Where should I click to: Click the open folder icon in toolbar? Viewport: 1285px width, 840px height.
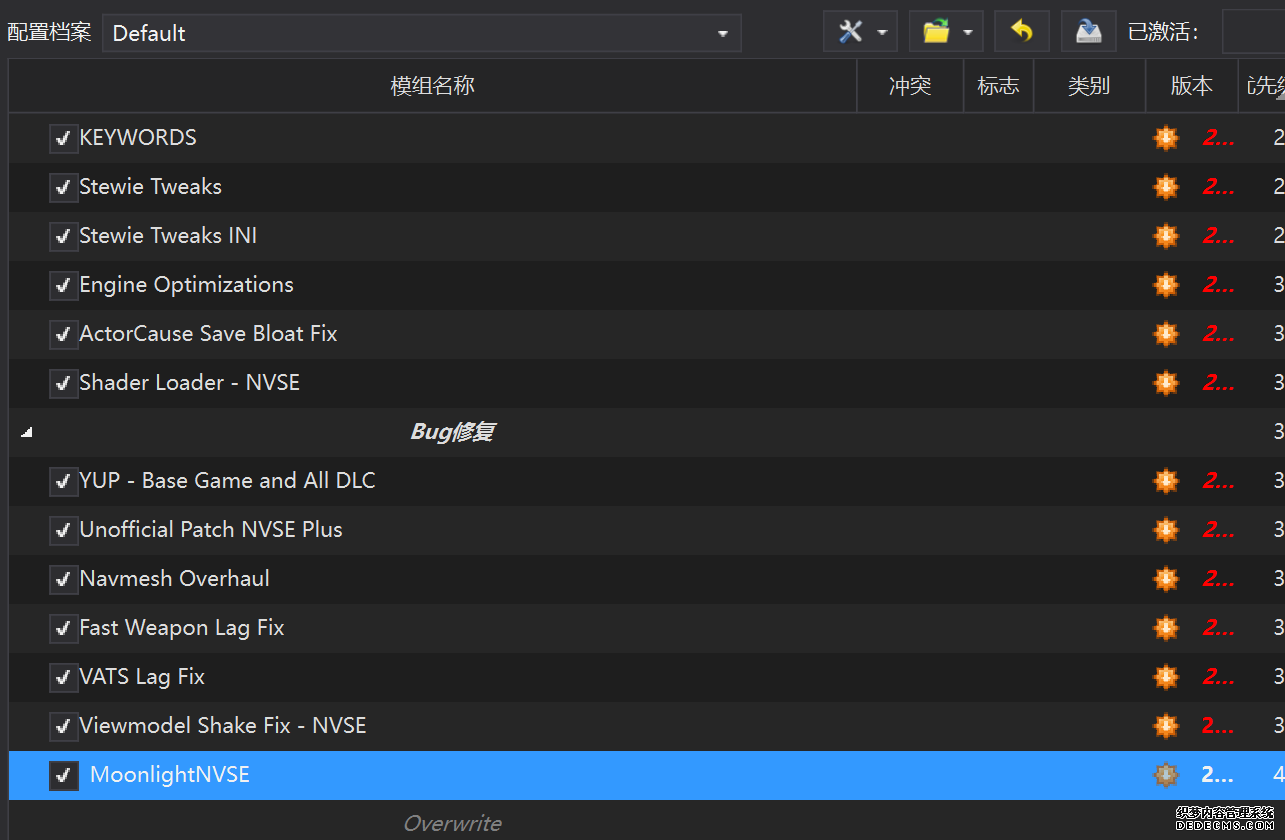tap(936, 32)
